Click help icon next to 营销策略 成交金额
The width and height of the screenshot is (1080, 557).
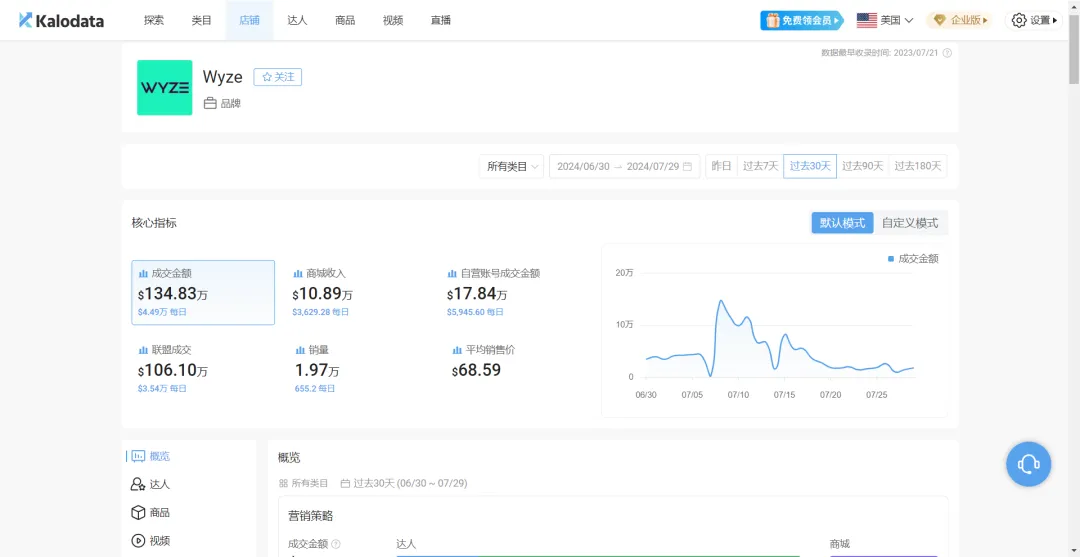click(x=335, y=544)
